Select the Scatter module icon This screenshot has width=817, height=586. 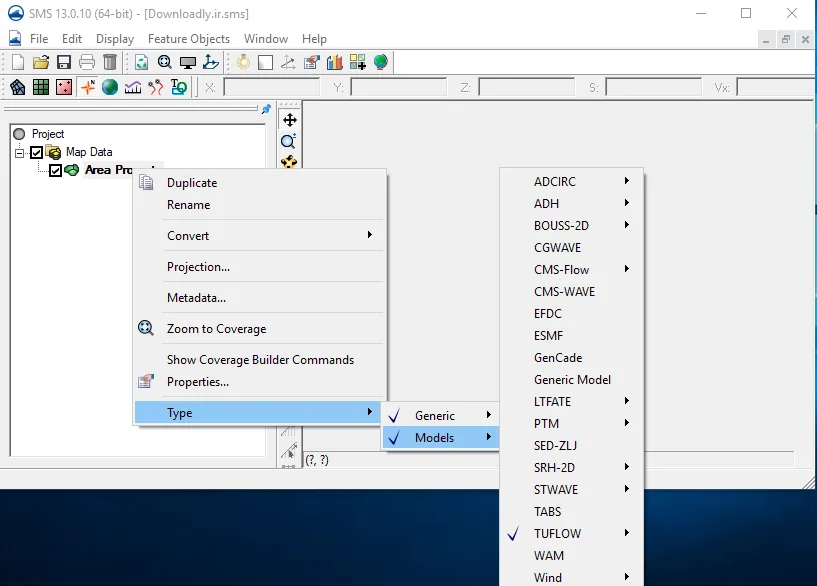[x=64, y=87]
